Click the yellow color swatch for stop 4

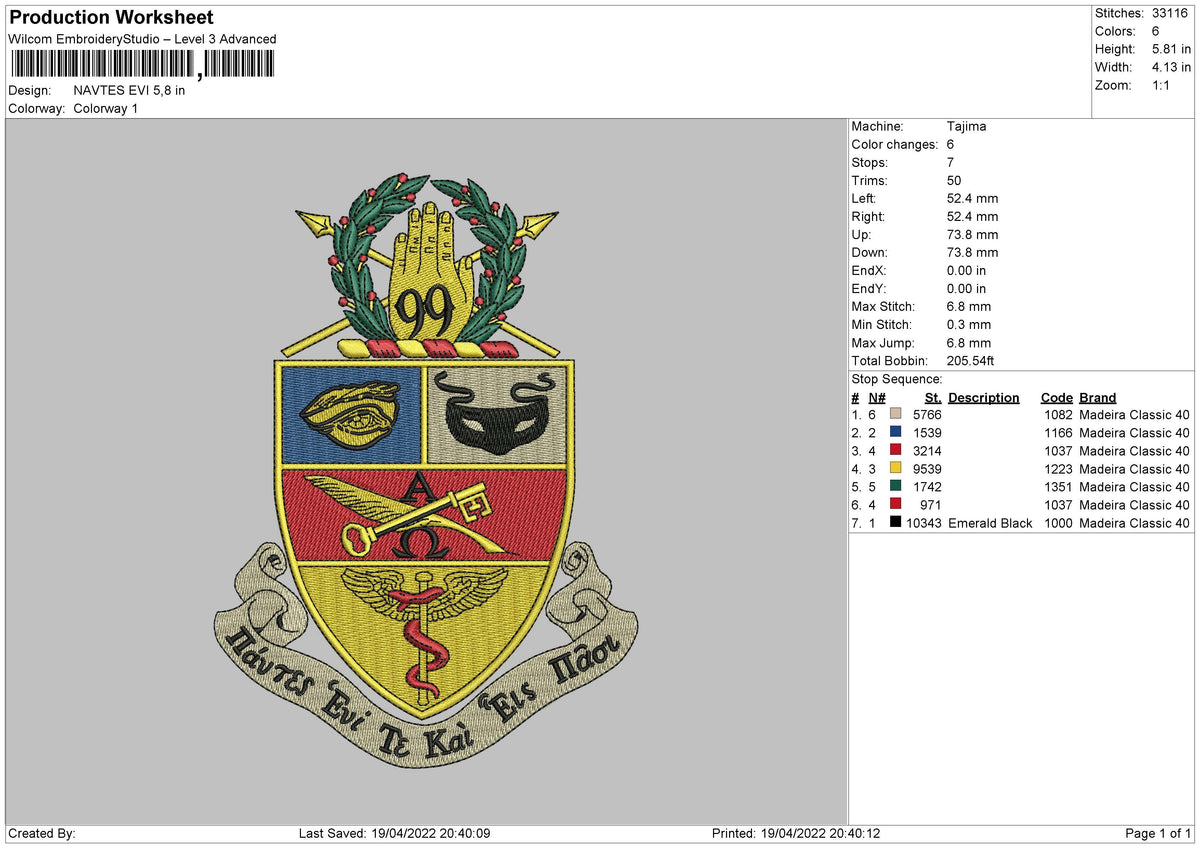pos(895,468)
